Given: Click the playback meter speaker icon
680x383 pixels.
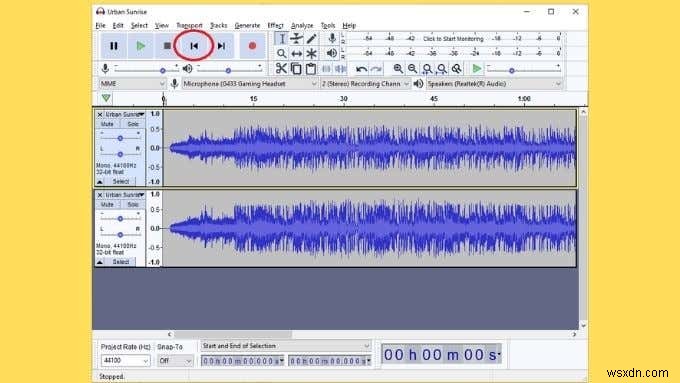Looking at the screenshot, I should pyautogui.click(x=332, y=53).
